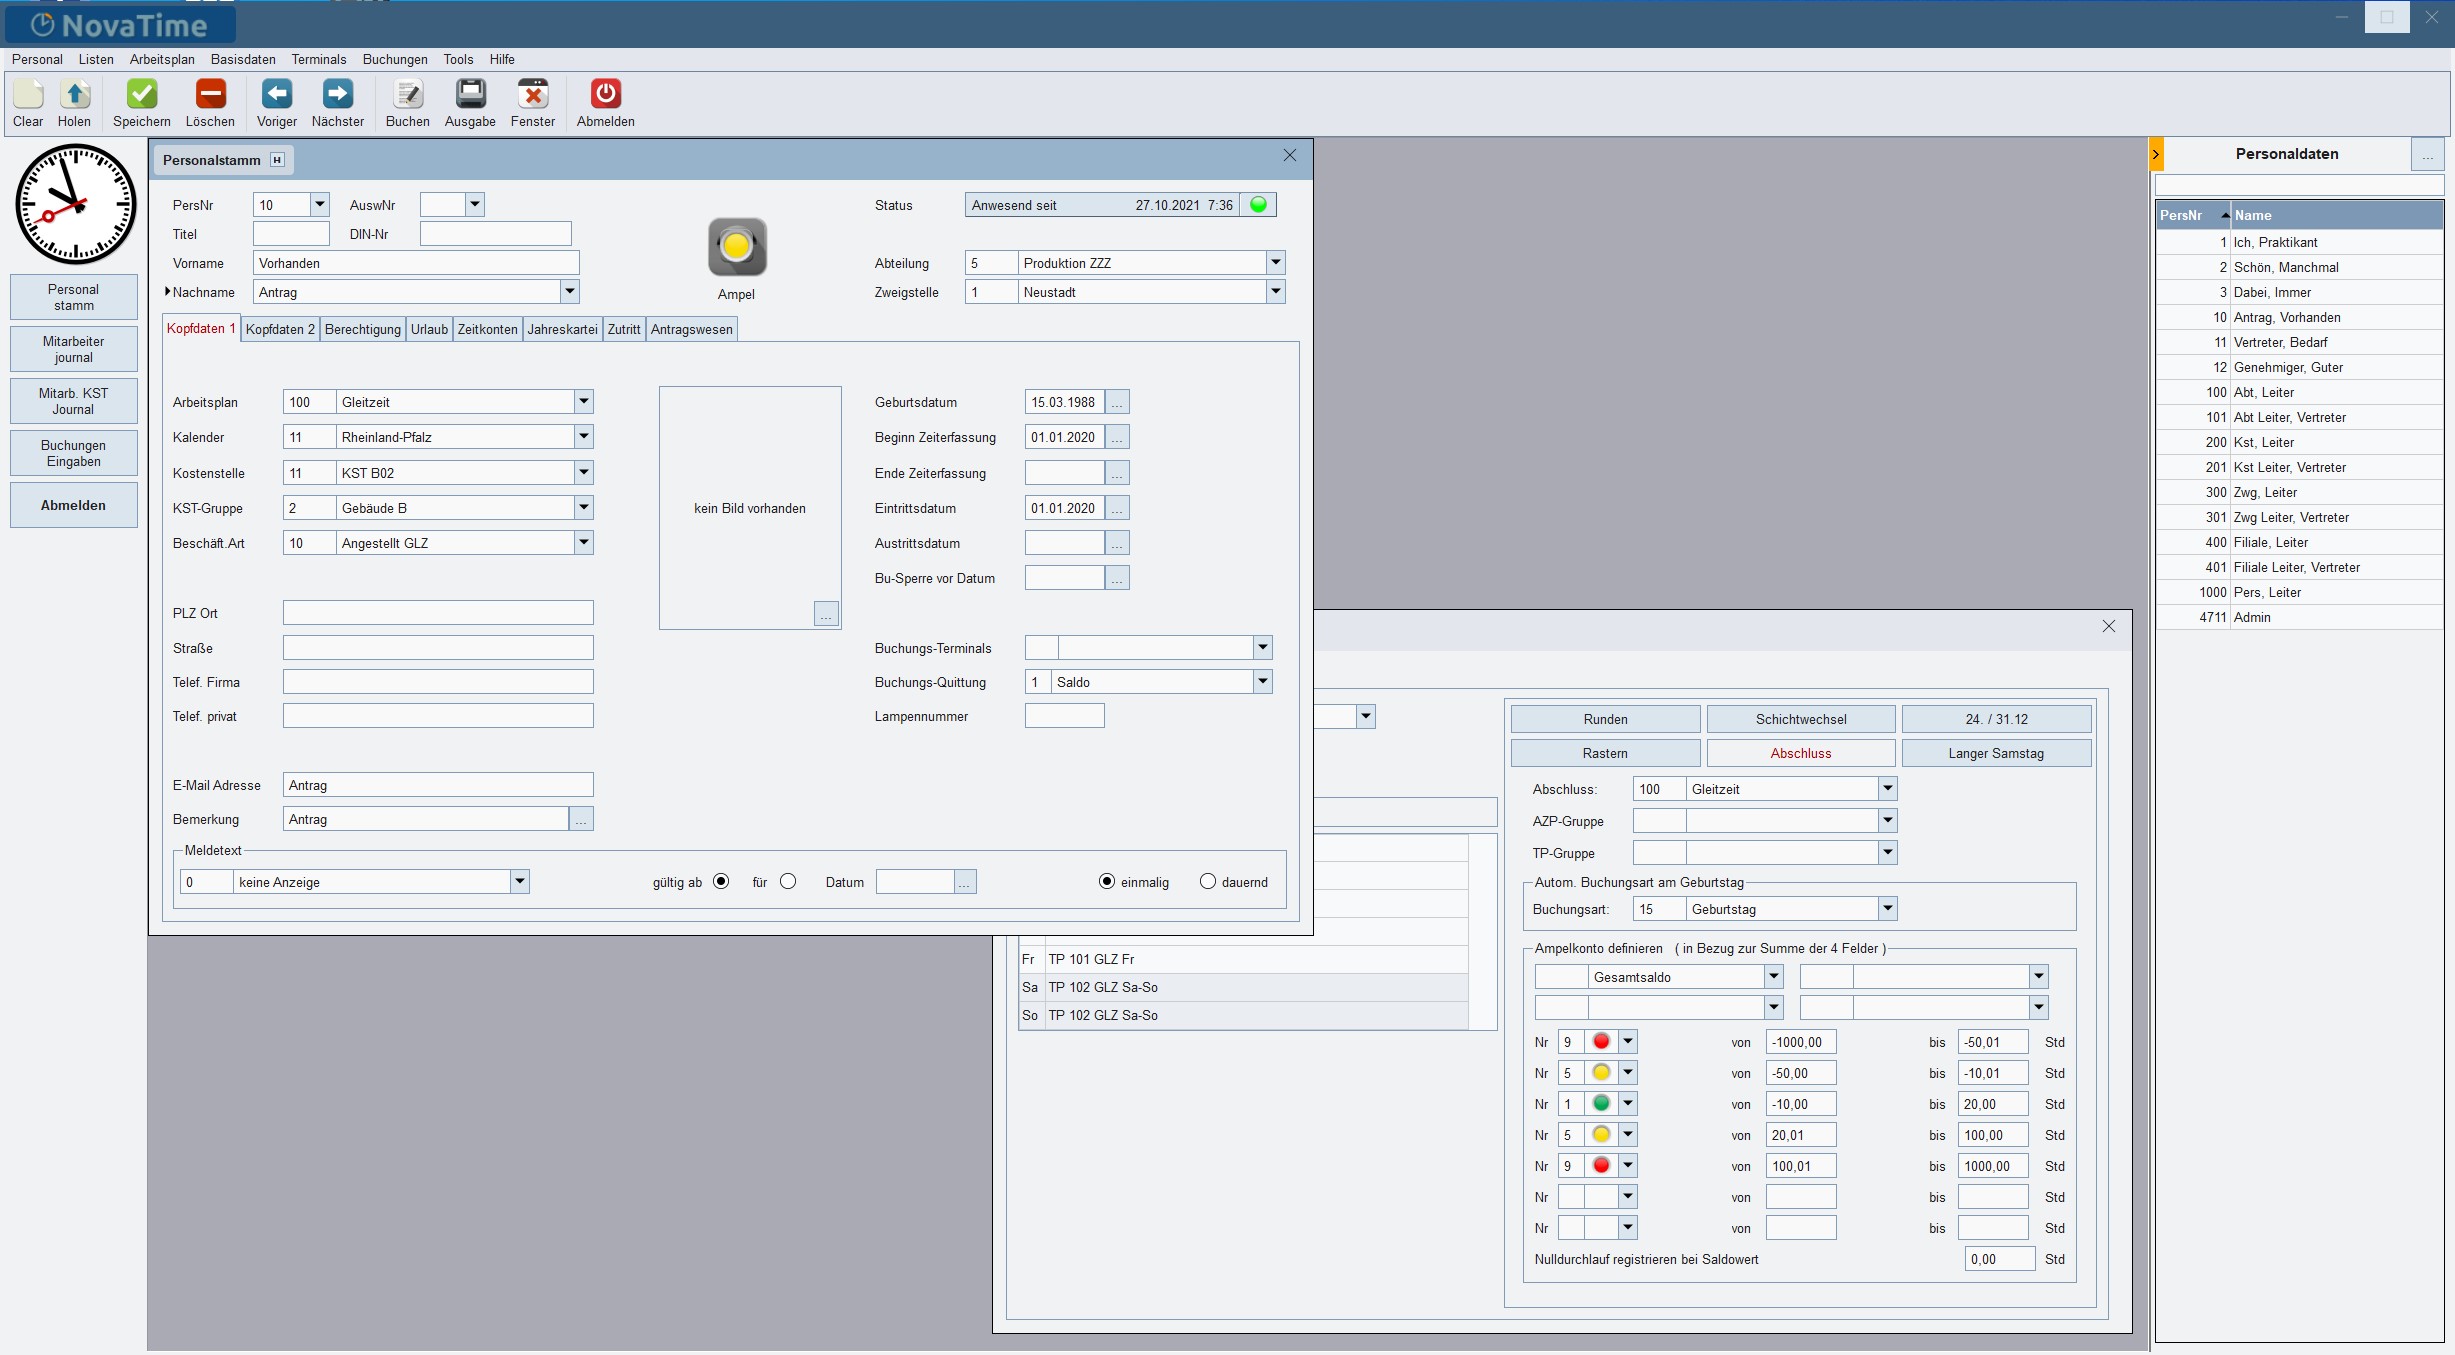Open the Basisdaten menu
Viewport: 2455px width, 1355px height.
point(243,59)
